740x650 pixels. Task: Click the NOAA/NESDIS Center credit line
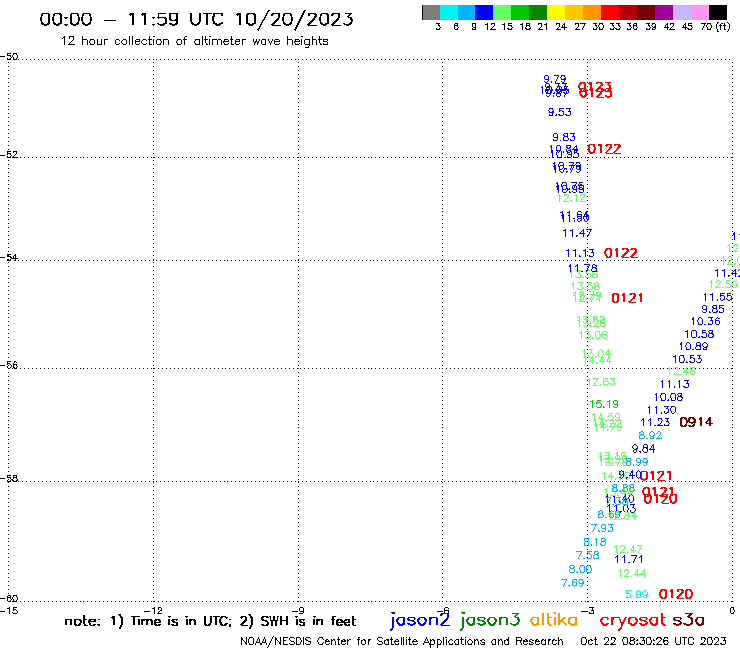click(402, 641)
